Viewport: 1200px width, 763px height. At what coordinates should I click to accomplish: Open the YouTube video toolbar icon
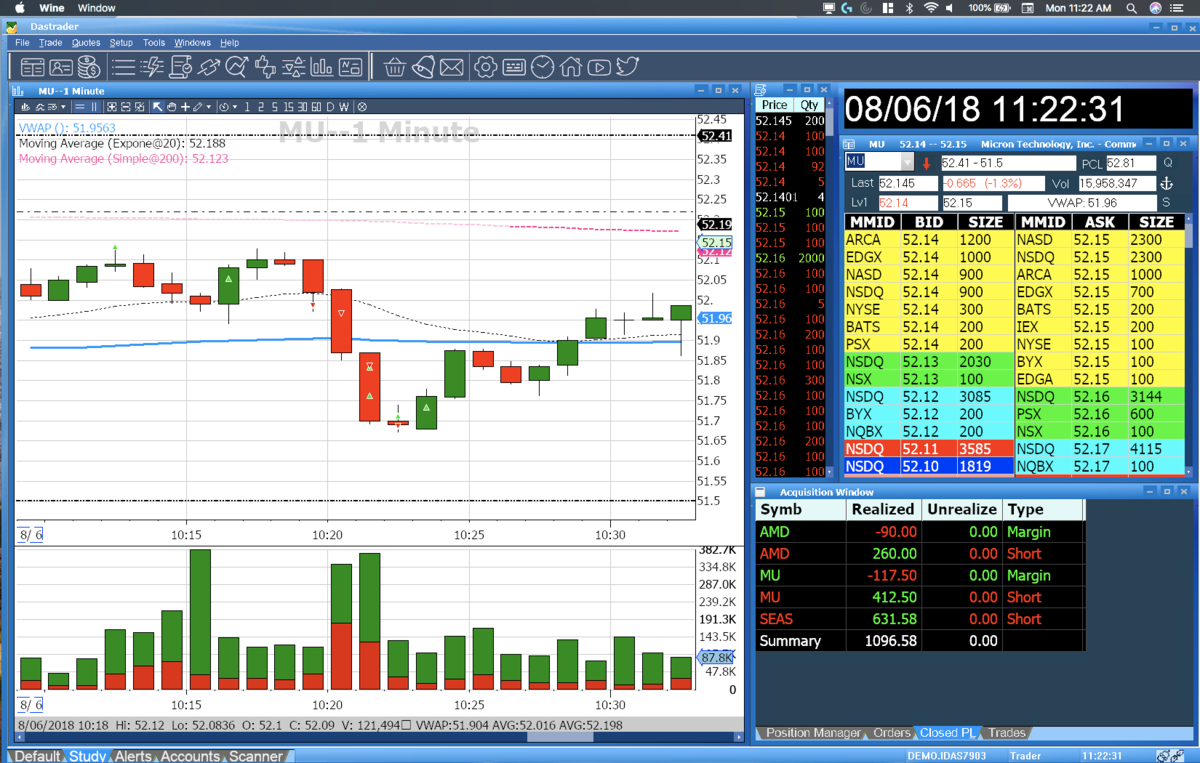click(x=599, y=67)
